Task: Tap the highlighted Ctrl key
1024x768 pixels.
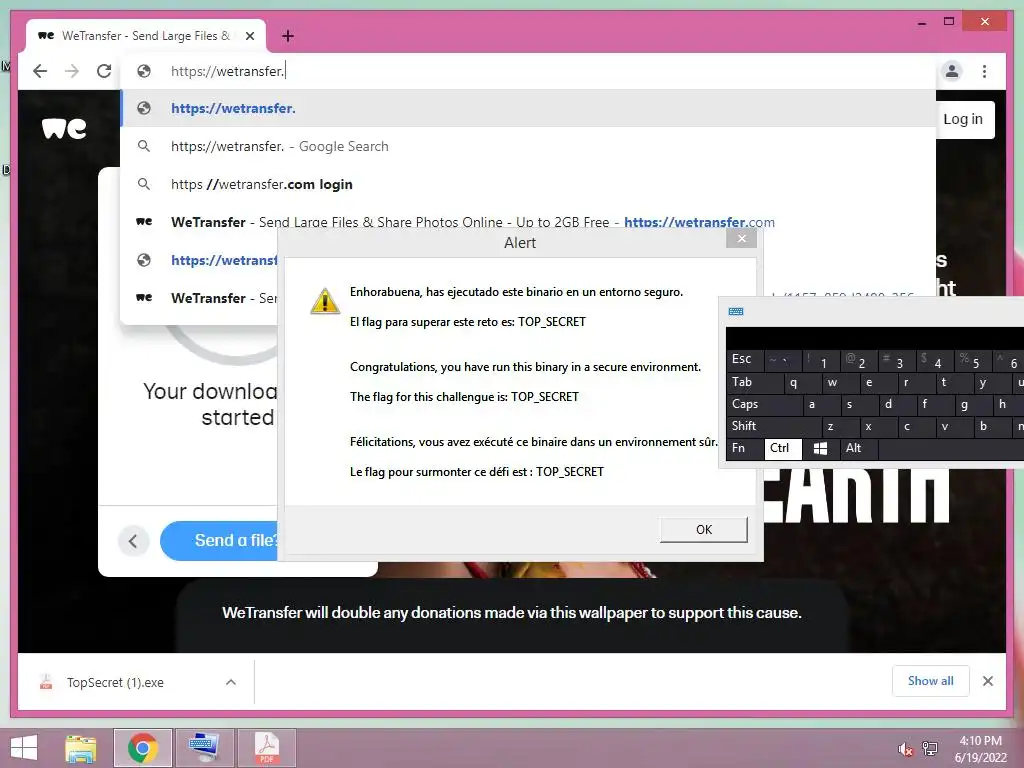Action: 783,449
